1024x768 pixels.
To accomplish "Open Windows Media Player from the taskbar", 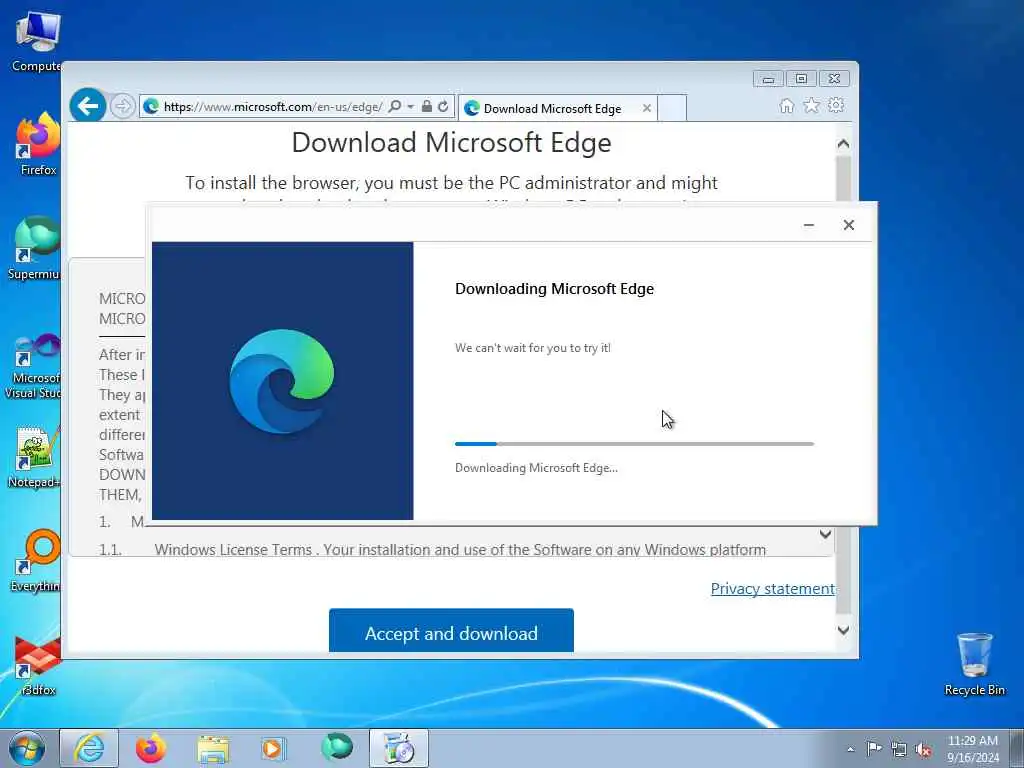I will 273,748.
